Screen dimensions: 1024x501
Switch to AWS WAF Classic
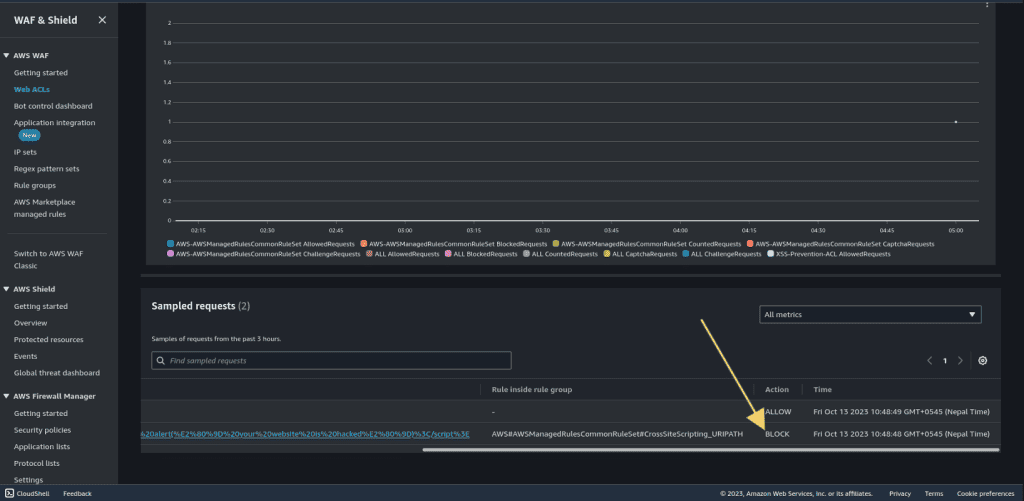[x=48, y=259]
